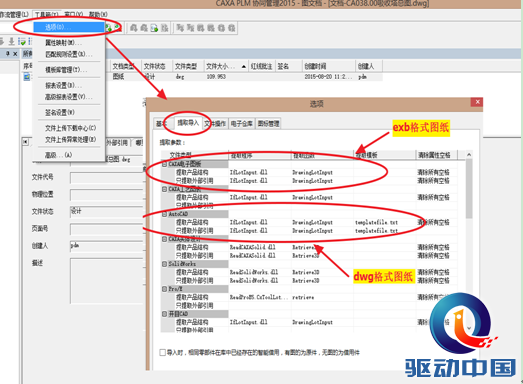Viewport: 523px width, 384px height.
Task: Click the 2015-08-20 creation time cell
Action: pos(328,77)
